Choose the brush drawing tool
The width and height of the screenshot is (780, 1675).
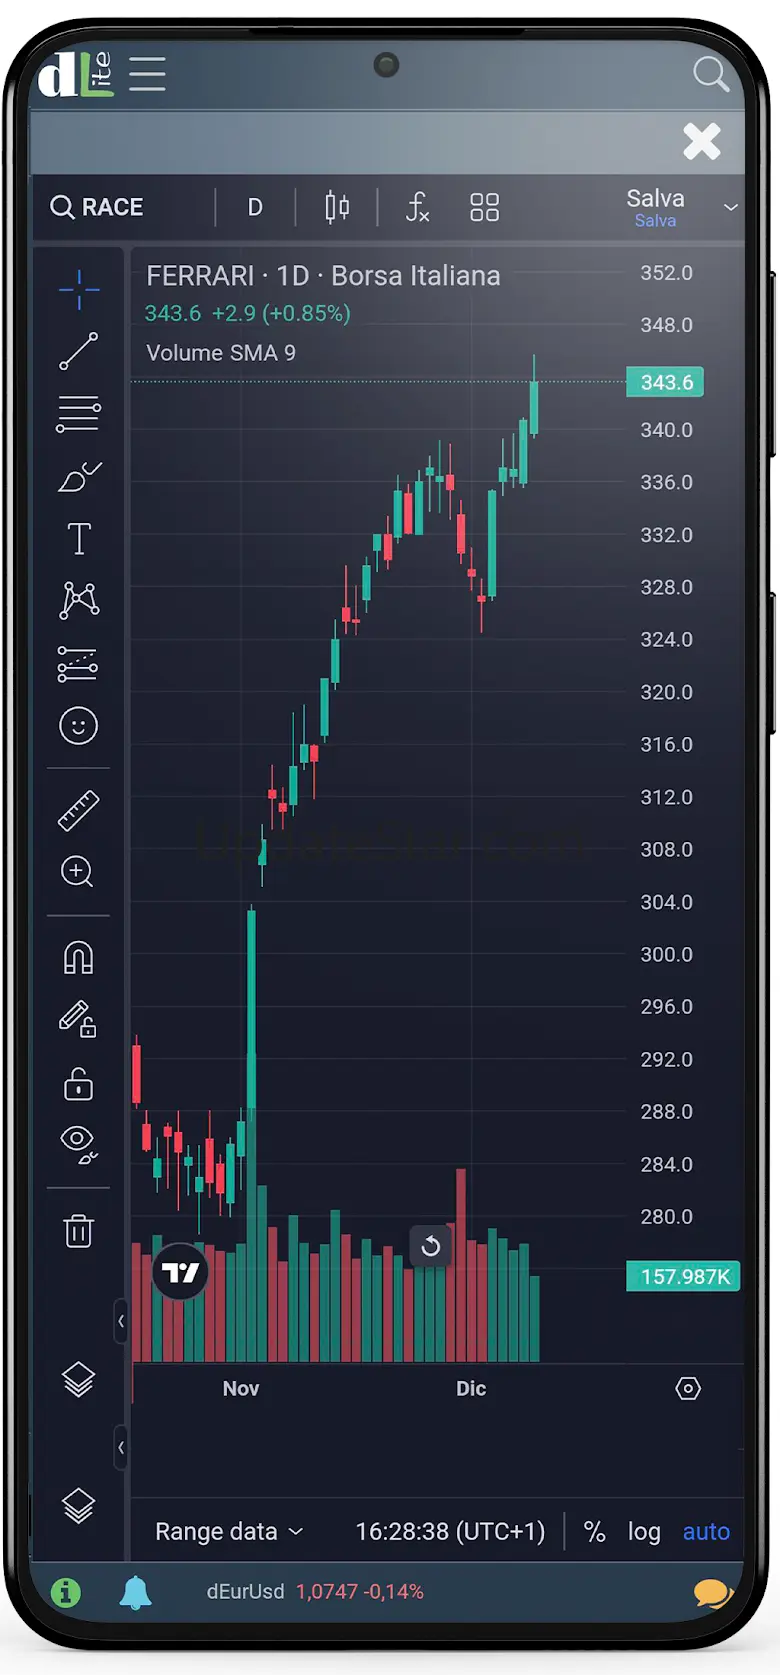tap(79, 477)
